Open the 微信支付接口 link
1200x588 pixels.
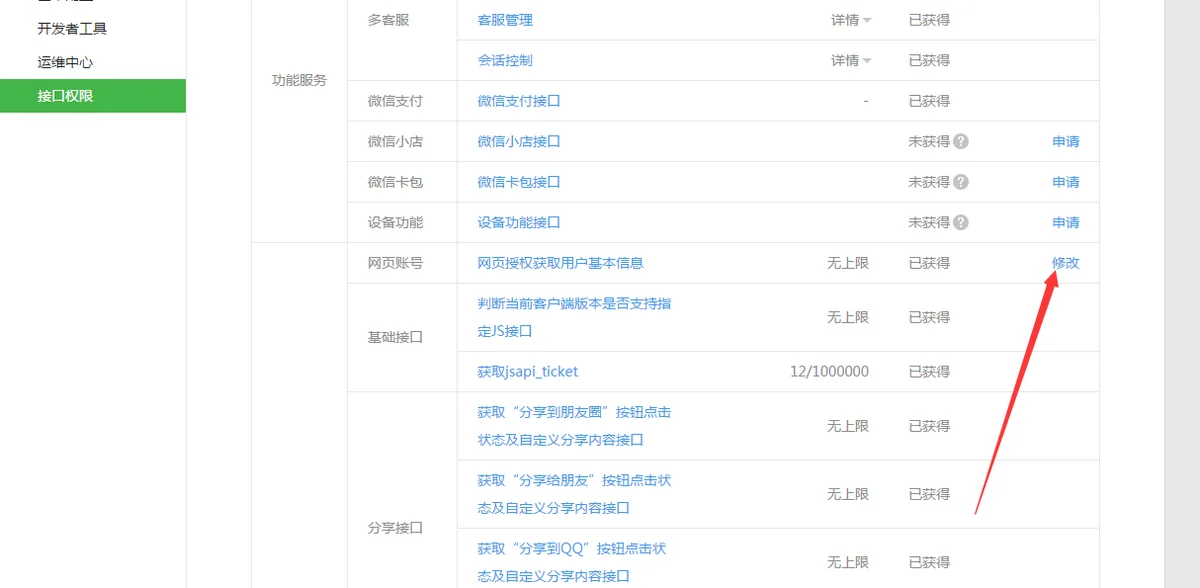coord(519,101)
